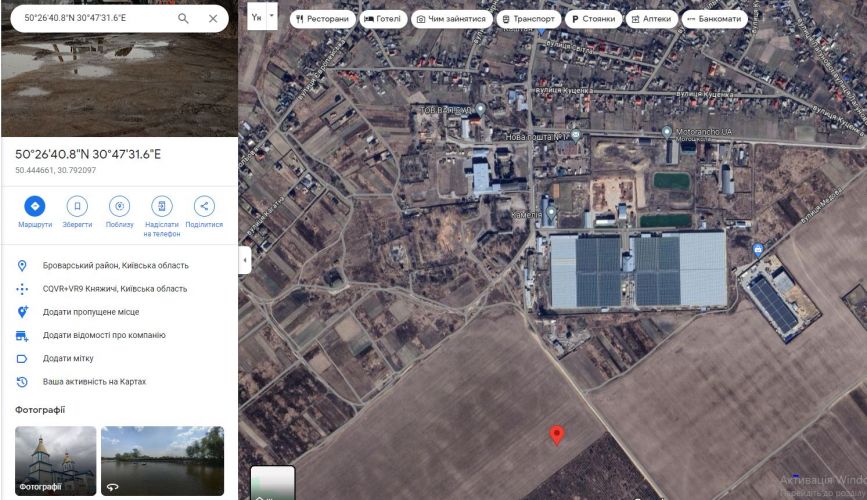Open Маршрути directions button
Screen dimensions: 867x500
pyautogui.click(x=35, y=206)
